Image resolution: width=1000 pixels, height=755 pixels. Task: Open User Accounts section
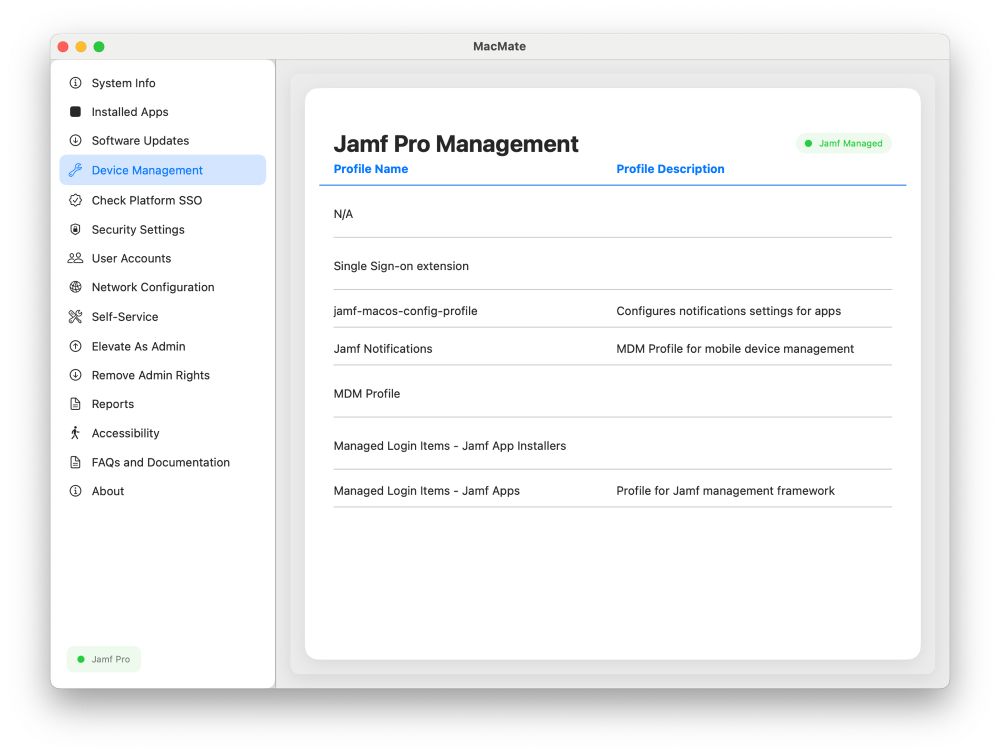point(163,258)
